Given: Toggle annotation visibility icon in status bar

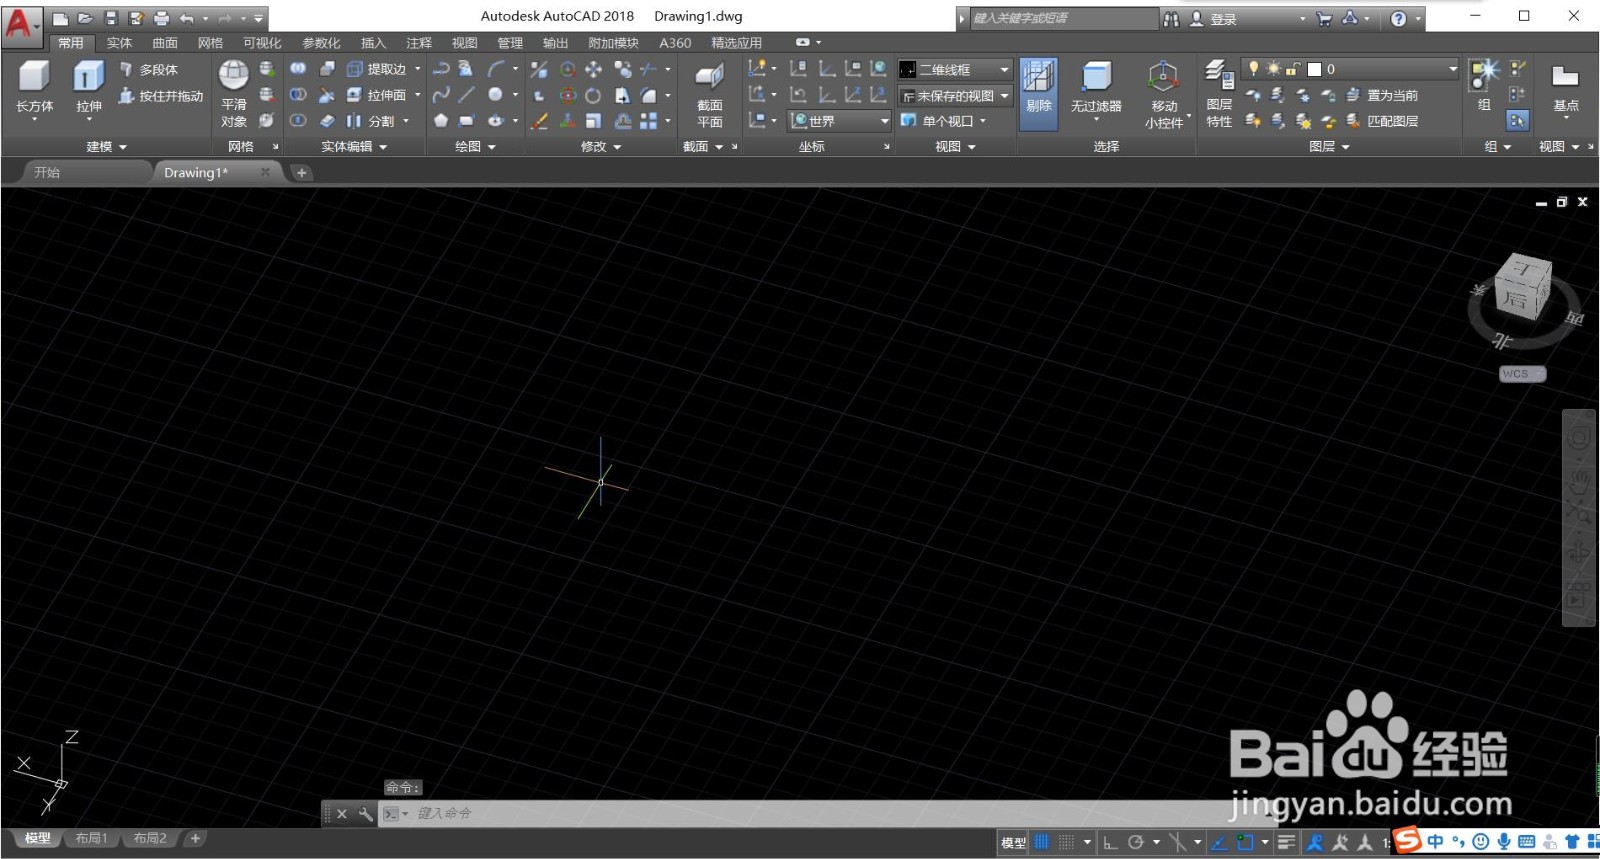Looking at the screenshot, I should [1315, 842].
